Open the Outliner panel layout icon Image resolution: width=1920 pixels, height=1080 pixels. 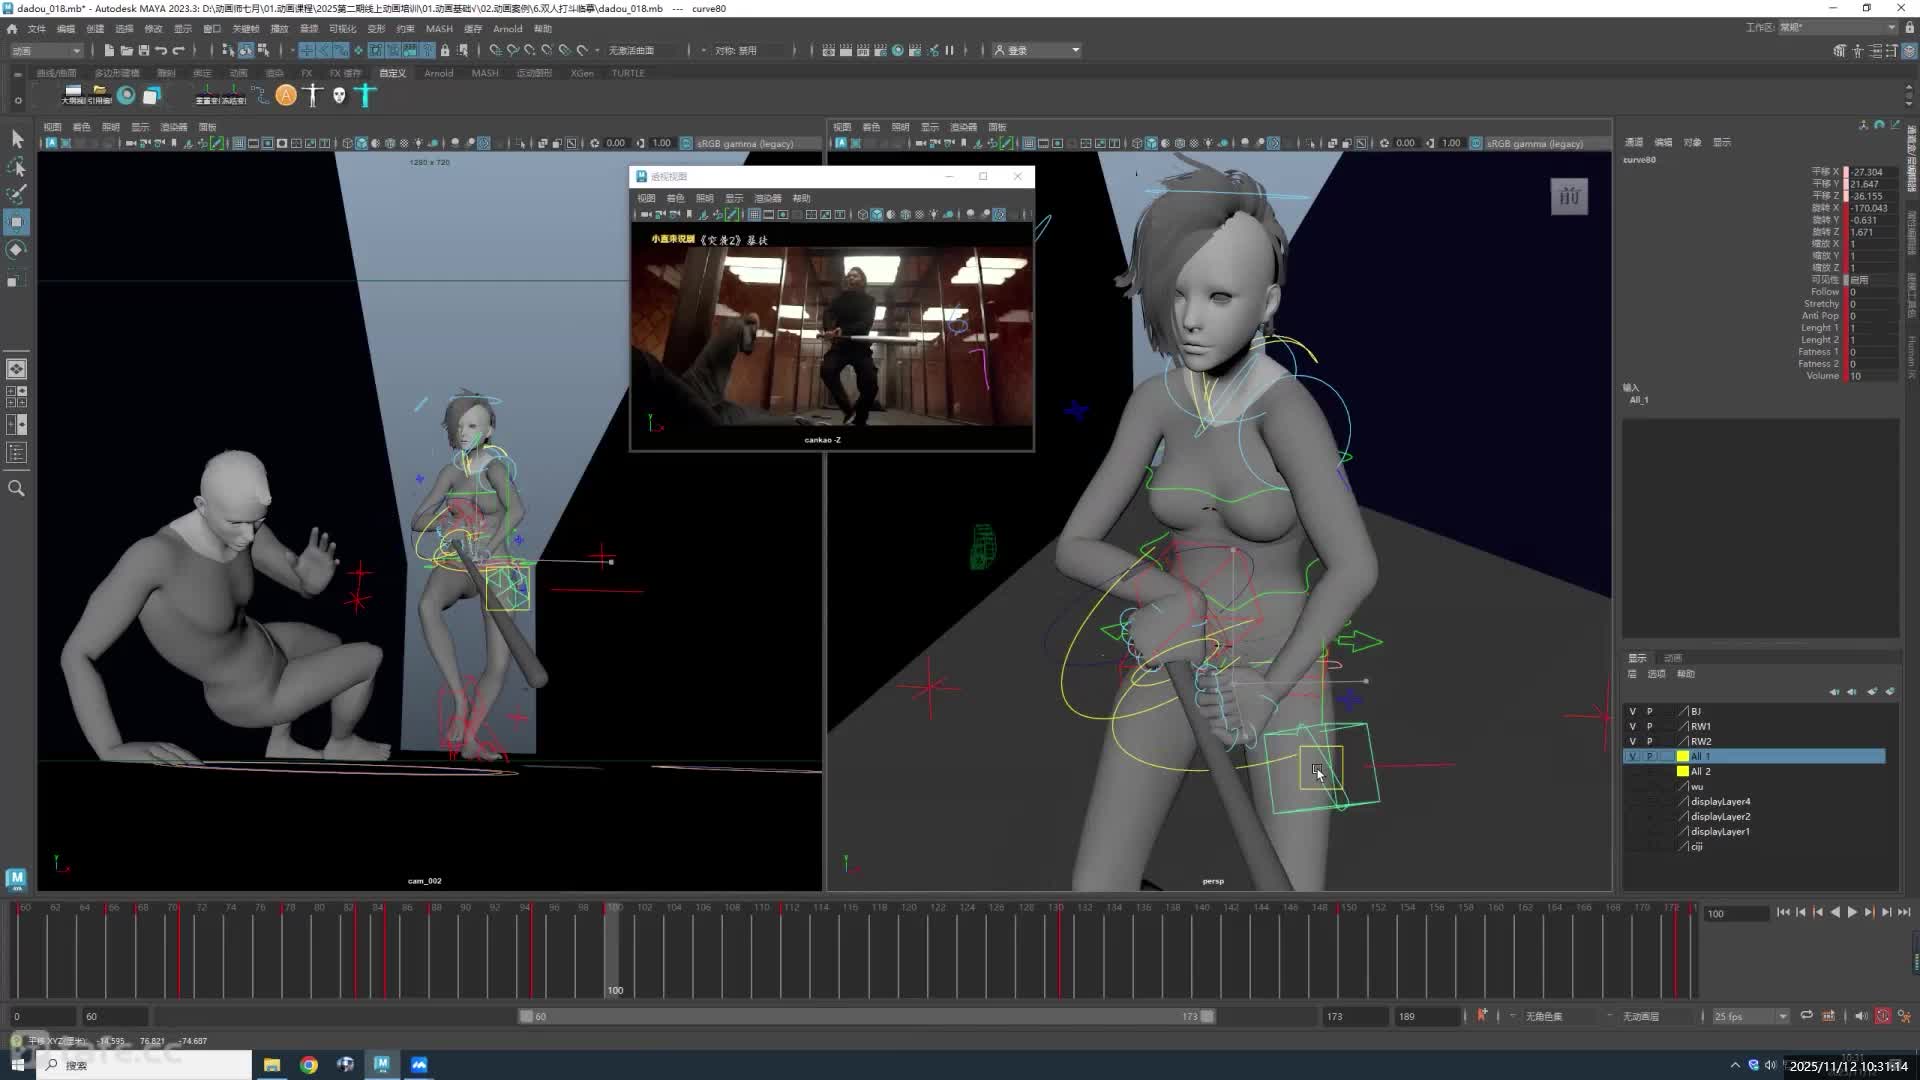pyautogui.click(x=17, y=453)
